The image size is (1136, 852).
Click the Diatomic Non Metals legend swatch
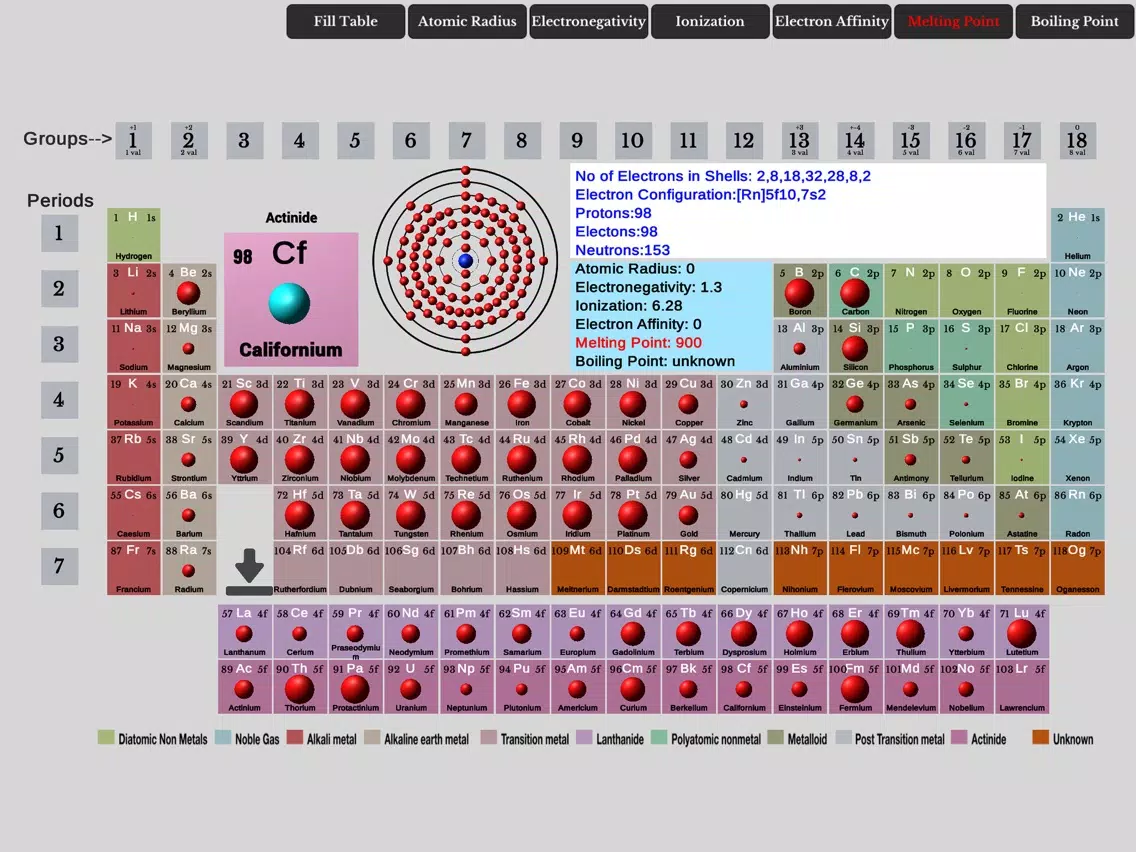tap(106, 738)
